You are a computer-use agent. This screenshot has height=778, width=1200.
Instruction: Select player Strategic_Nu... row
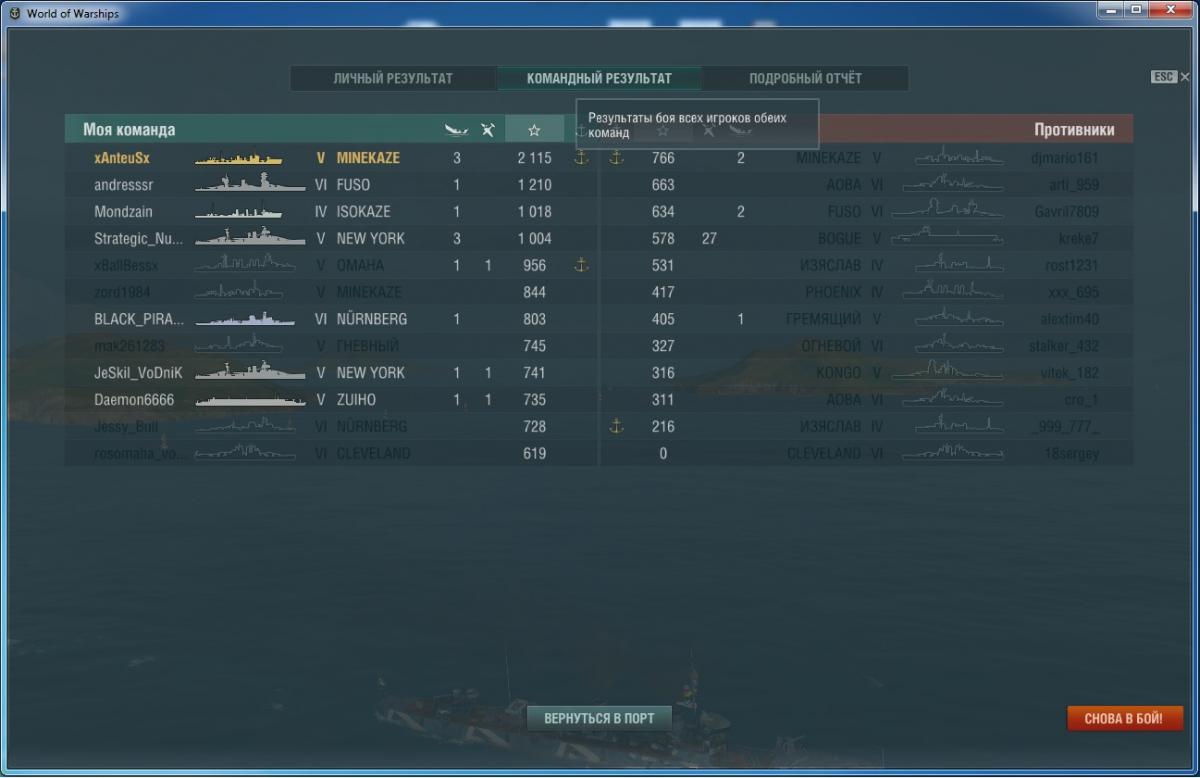point(331,238)
